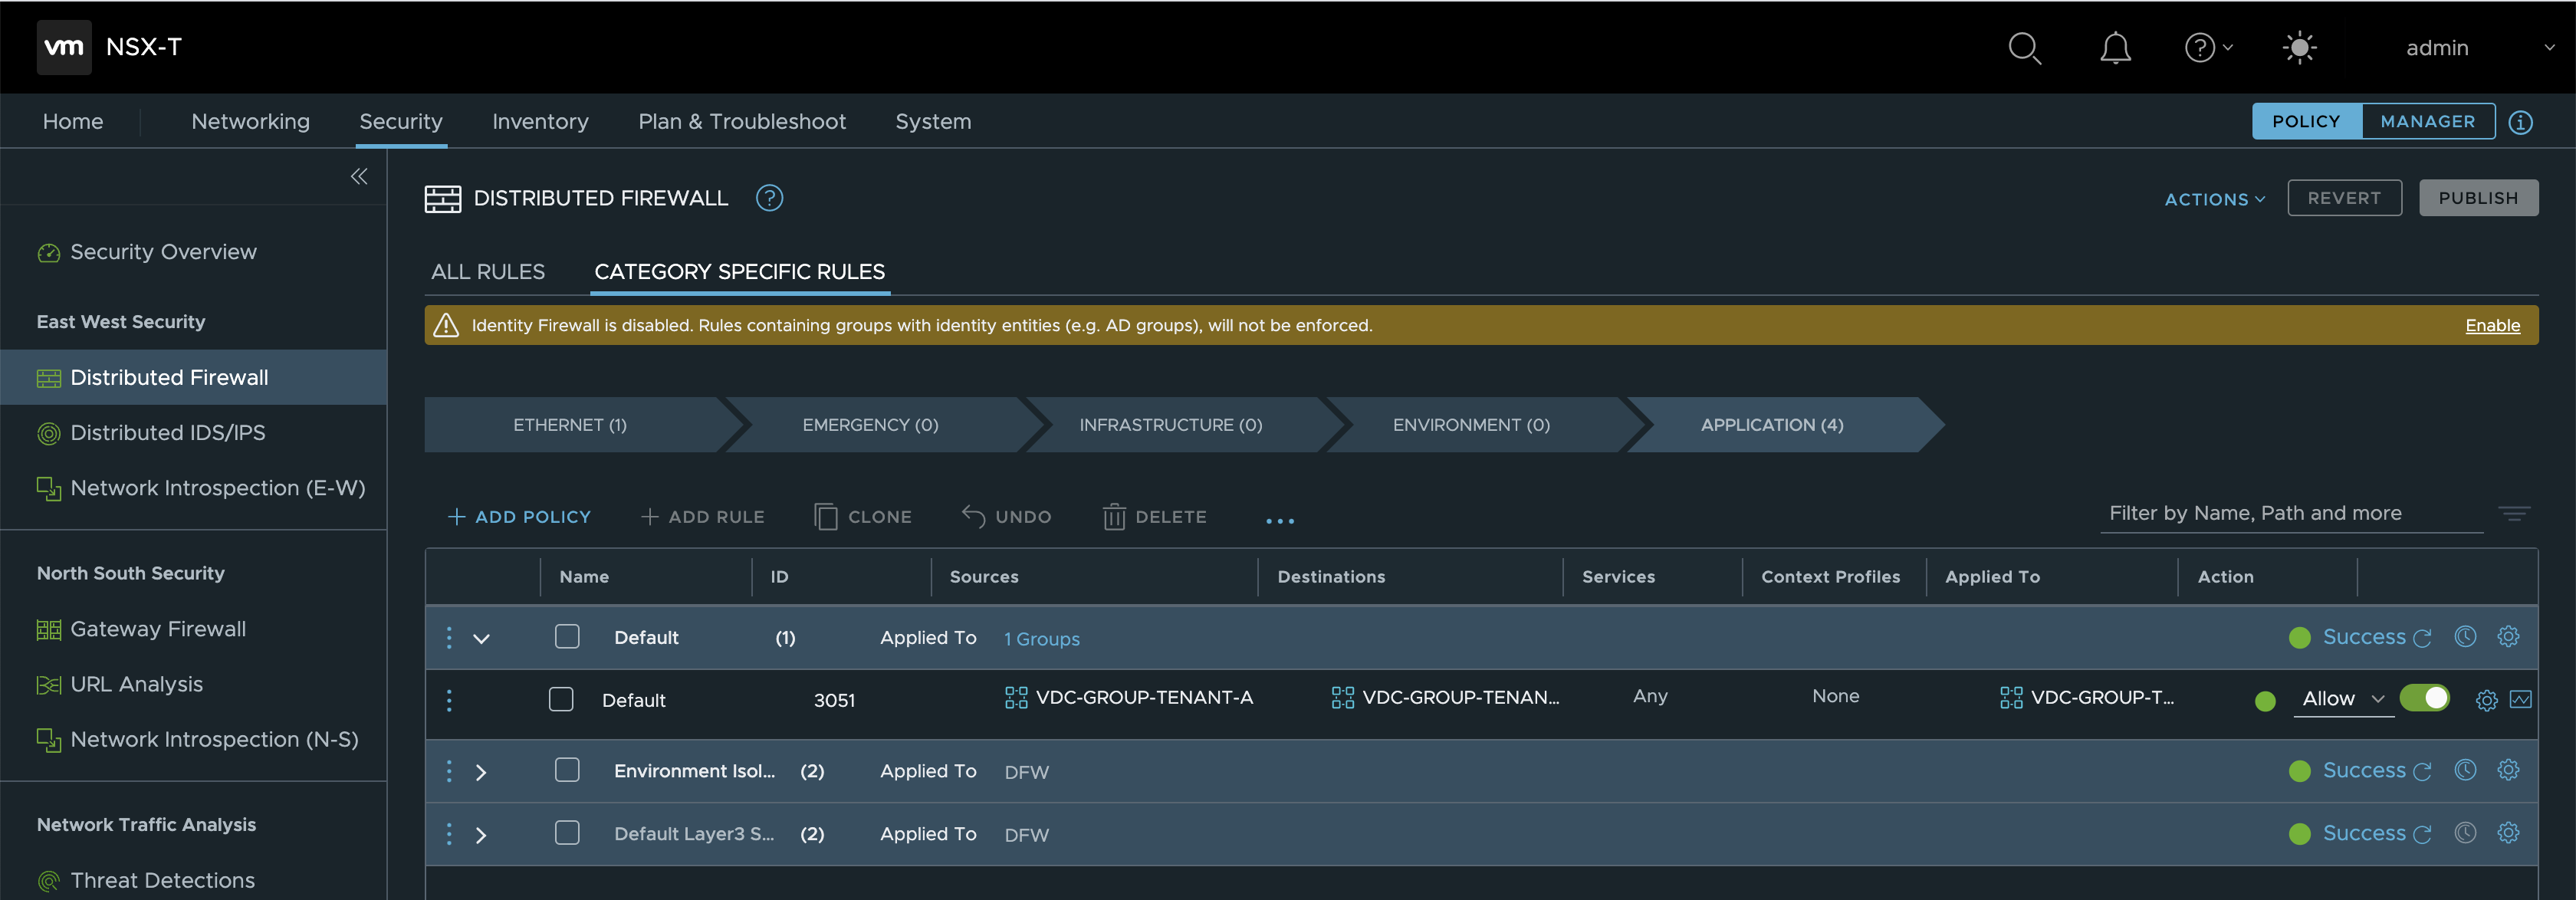Switch to the ALL RULES tab

(488, 272)
